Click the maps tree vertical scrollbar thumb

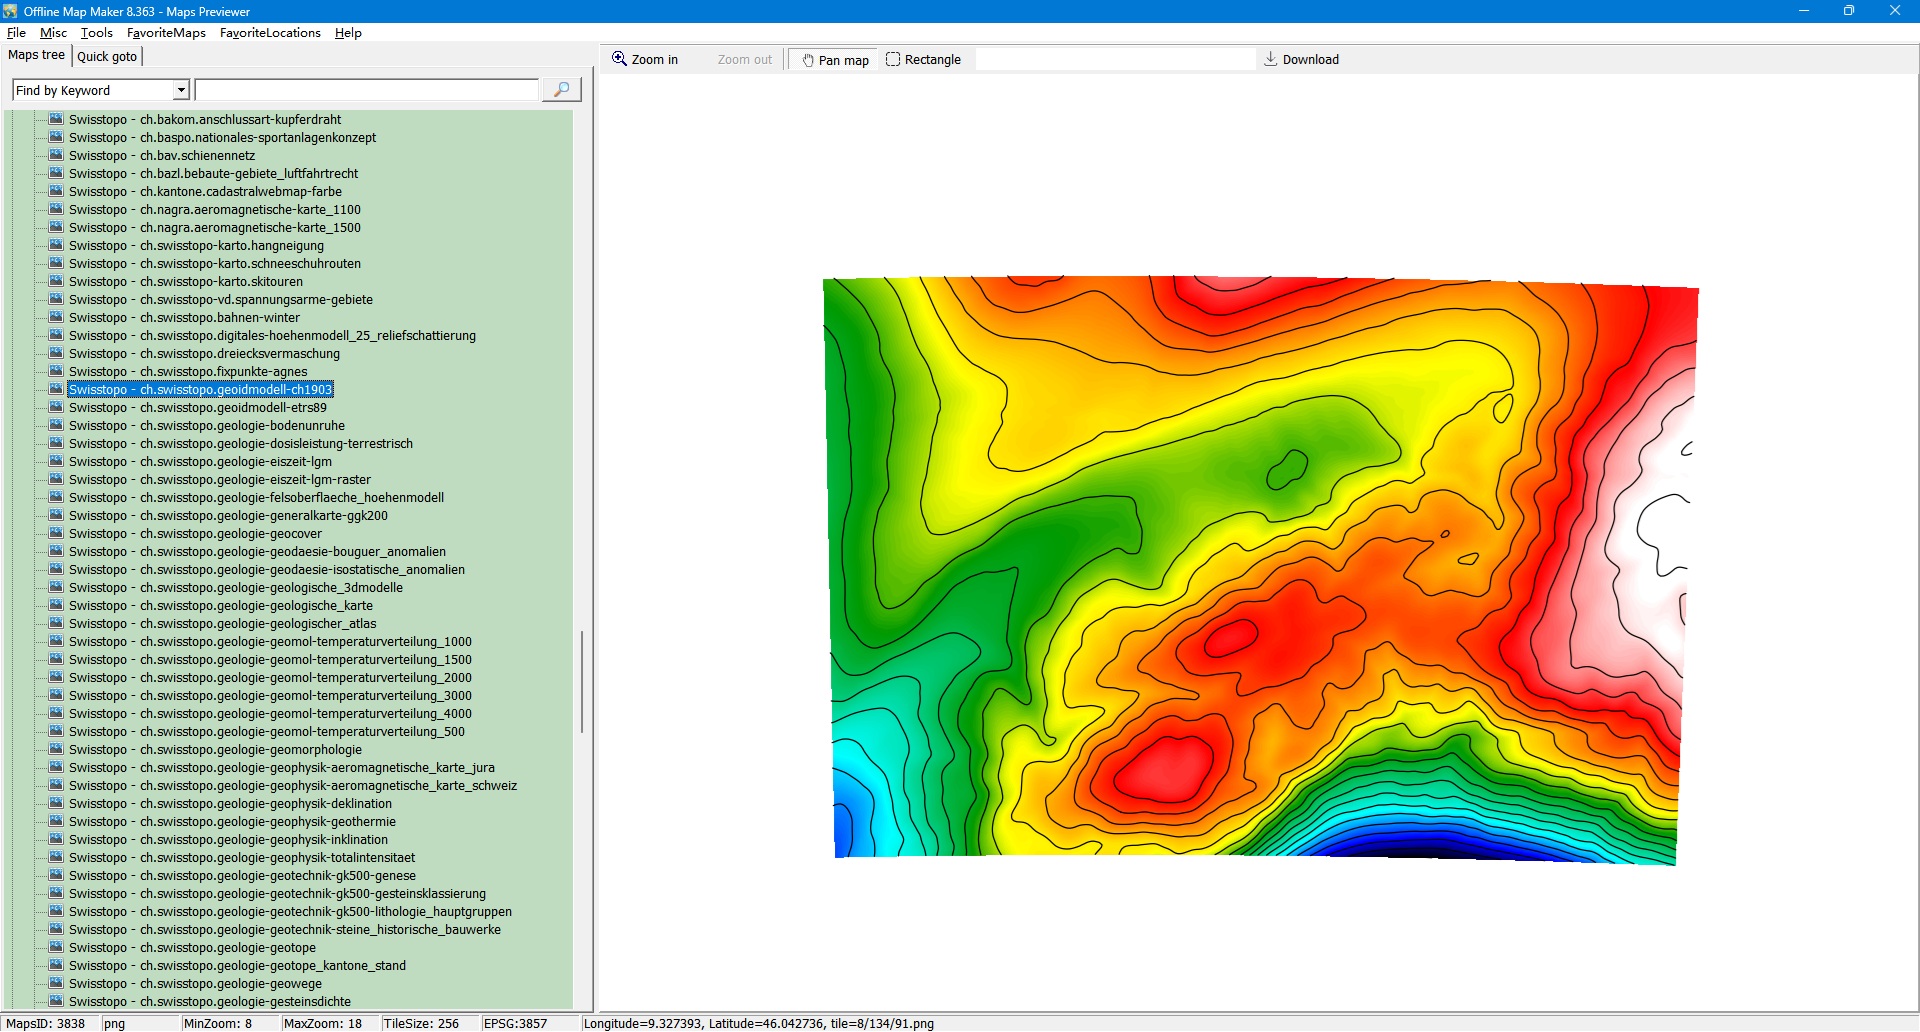581,680
